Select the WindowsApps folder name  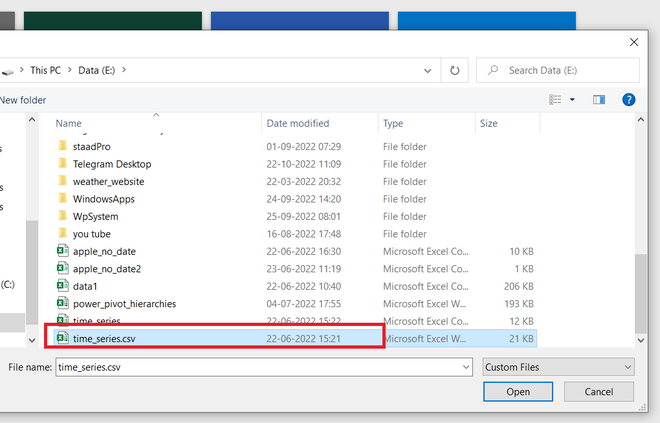coord(104,199)
